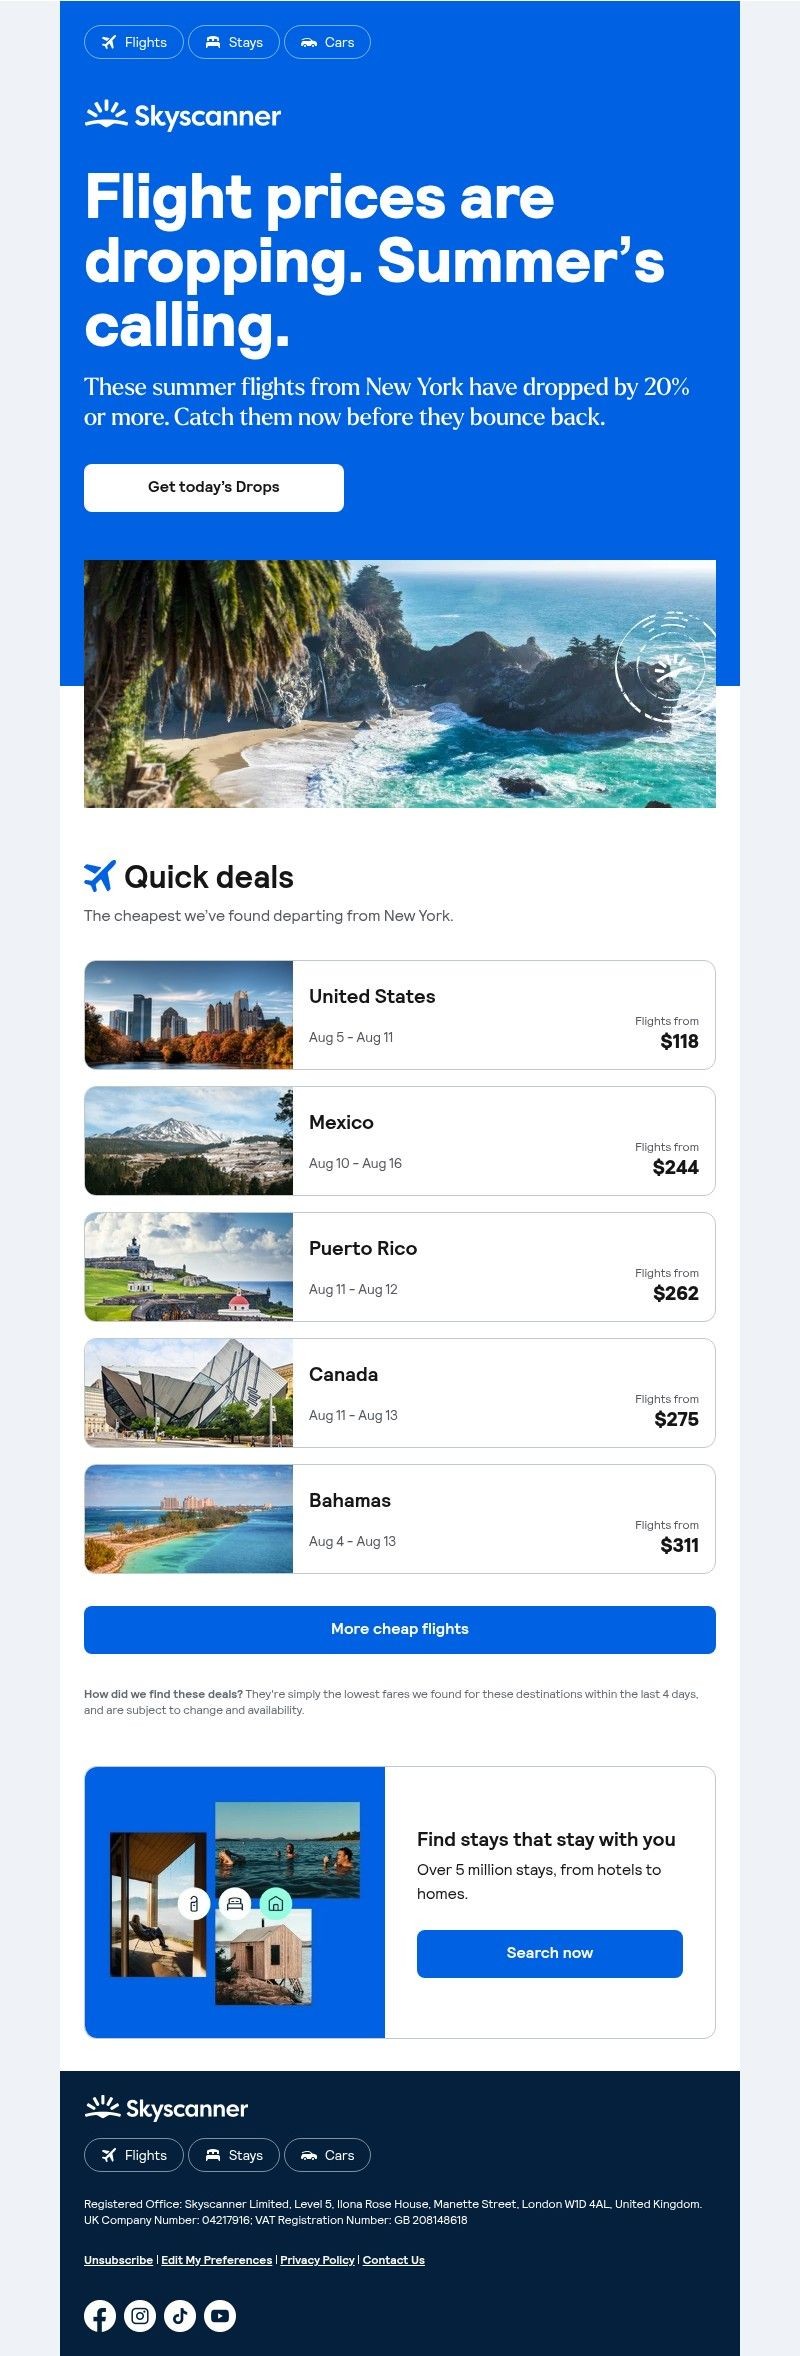
Task: Click the Search now button
Action: 550,1953
